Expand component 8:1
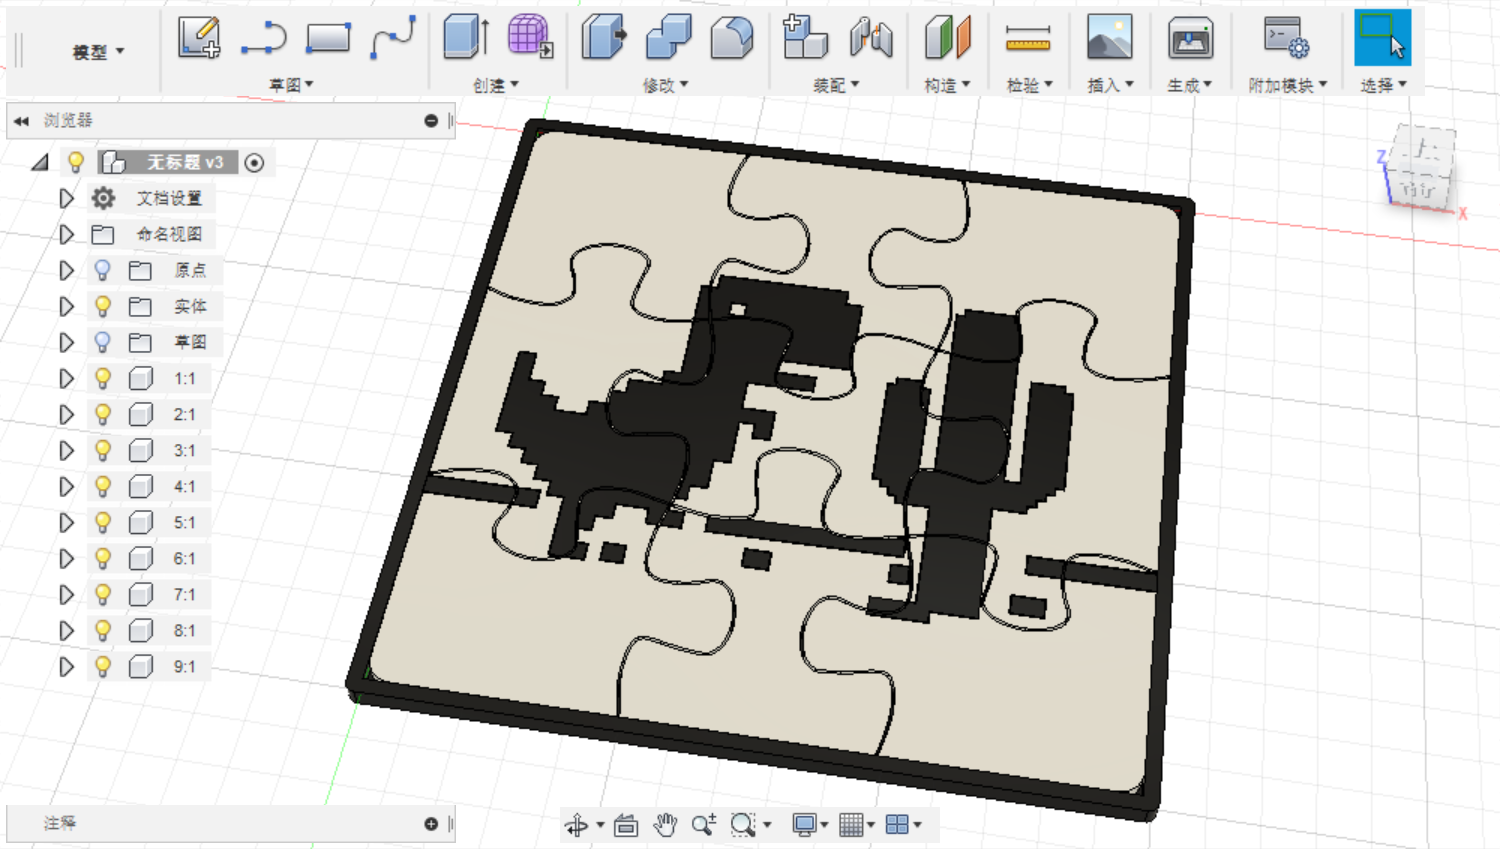Image resolution: width=1500 pixels, height=849 pixels. (66, 630)
